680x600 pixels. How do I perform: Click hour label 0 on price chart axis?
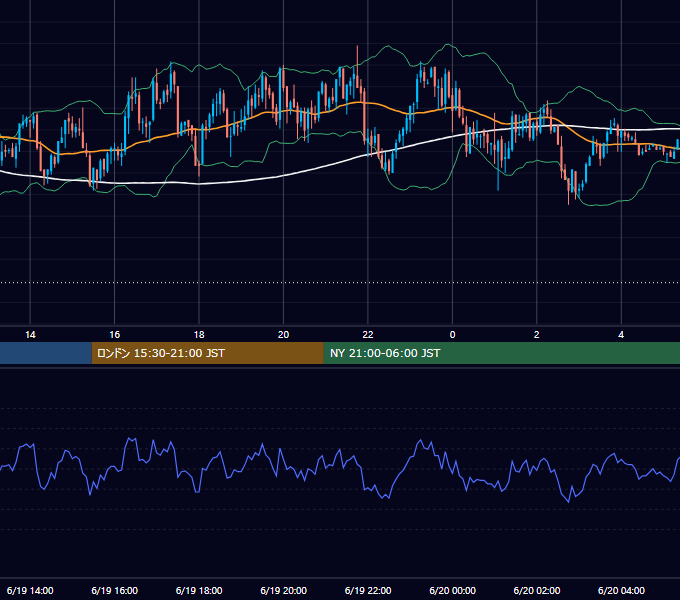[x=452, y=335]
